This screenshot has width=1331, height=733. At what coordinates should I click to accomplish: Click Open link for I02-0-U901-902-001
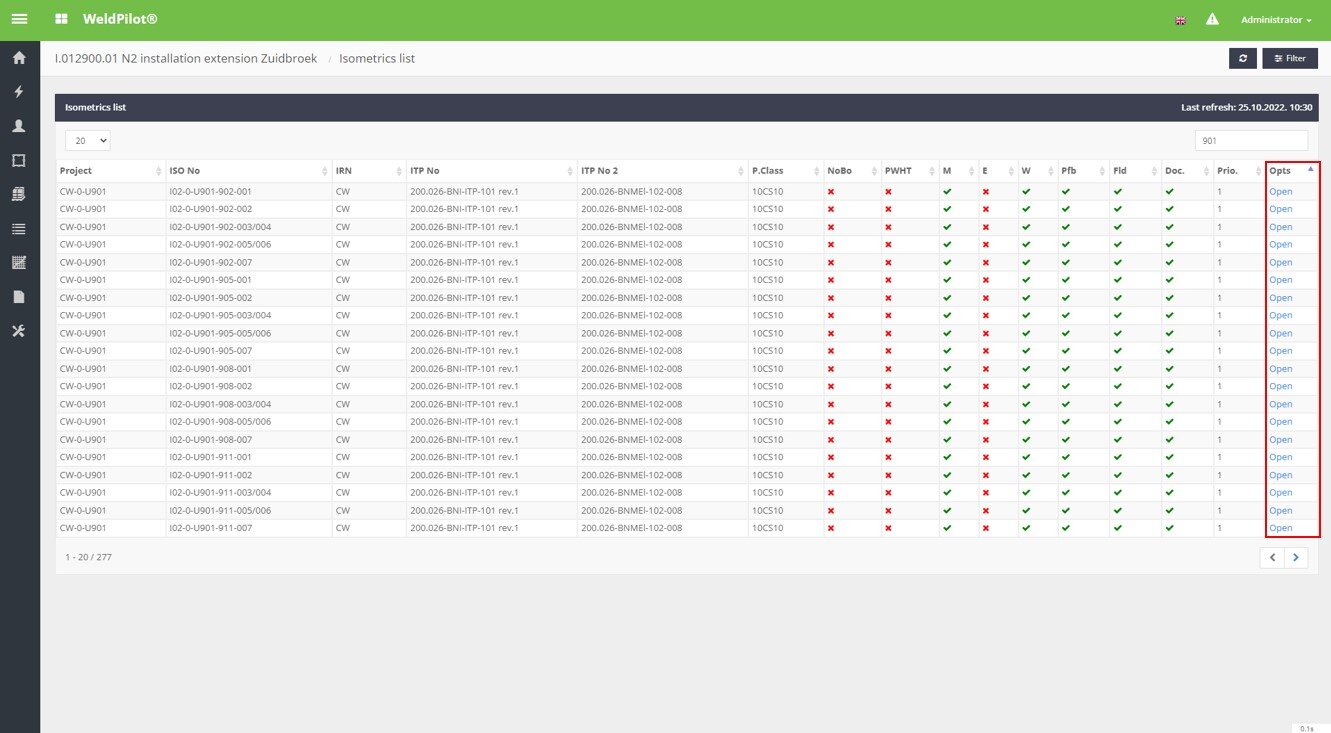coord(1280,191)
